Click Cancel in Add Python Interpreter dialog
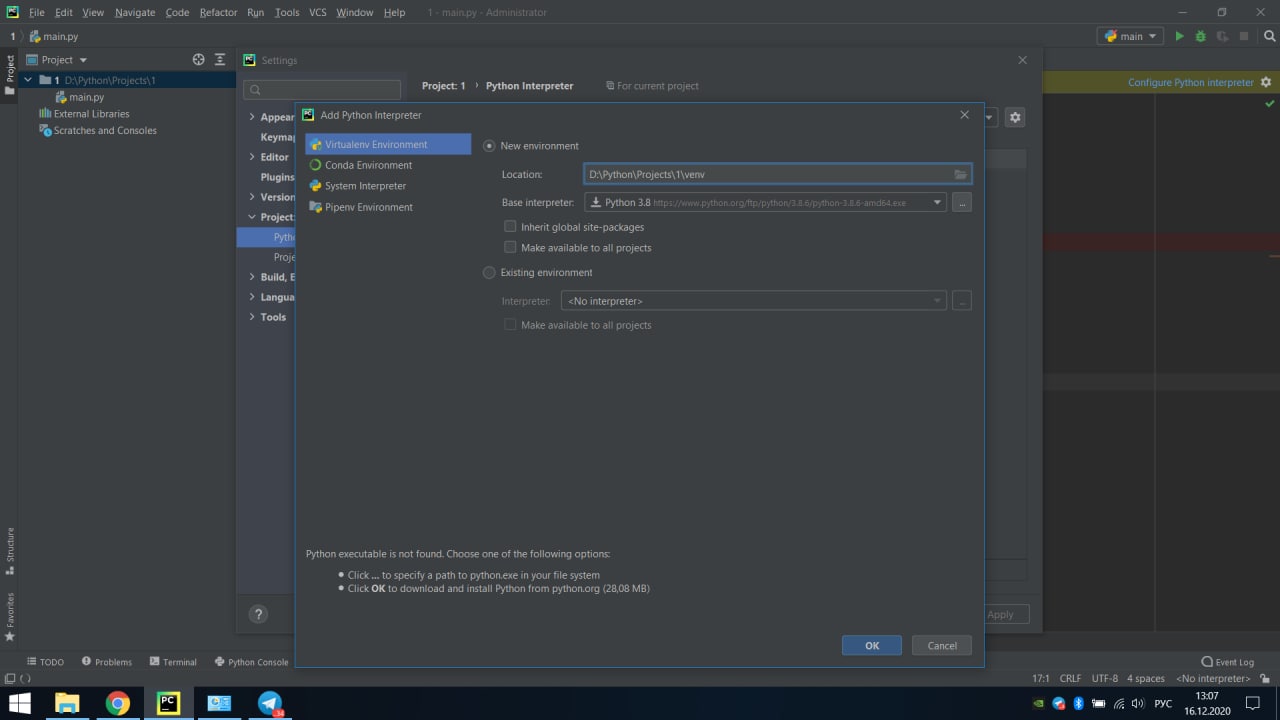Viewport: 1280px width, 720px height. (x=942, y=645)
